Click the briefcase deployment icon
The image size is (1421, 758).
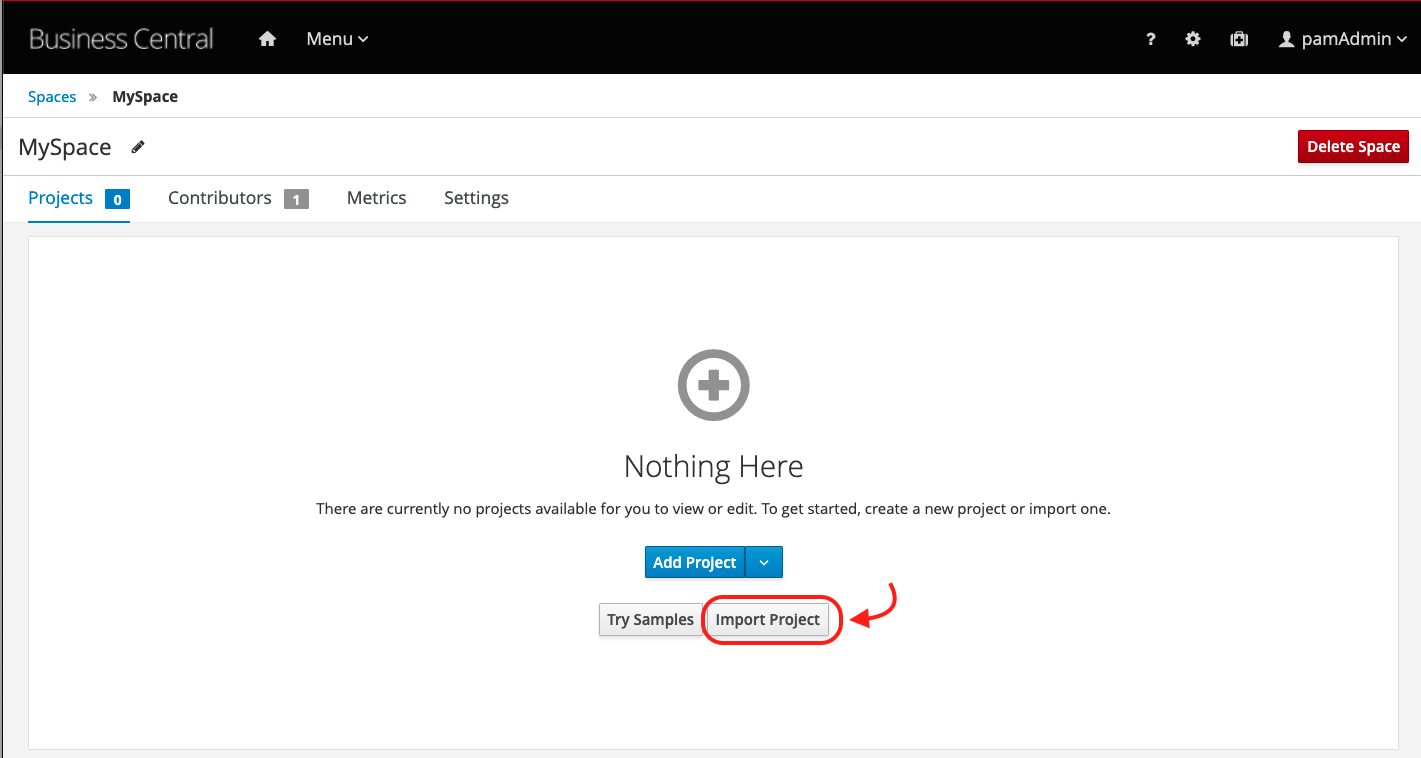click(x=1239, y=39)
